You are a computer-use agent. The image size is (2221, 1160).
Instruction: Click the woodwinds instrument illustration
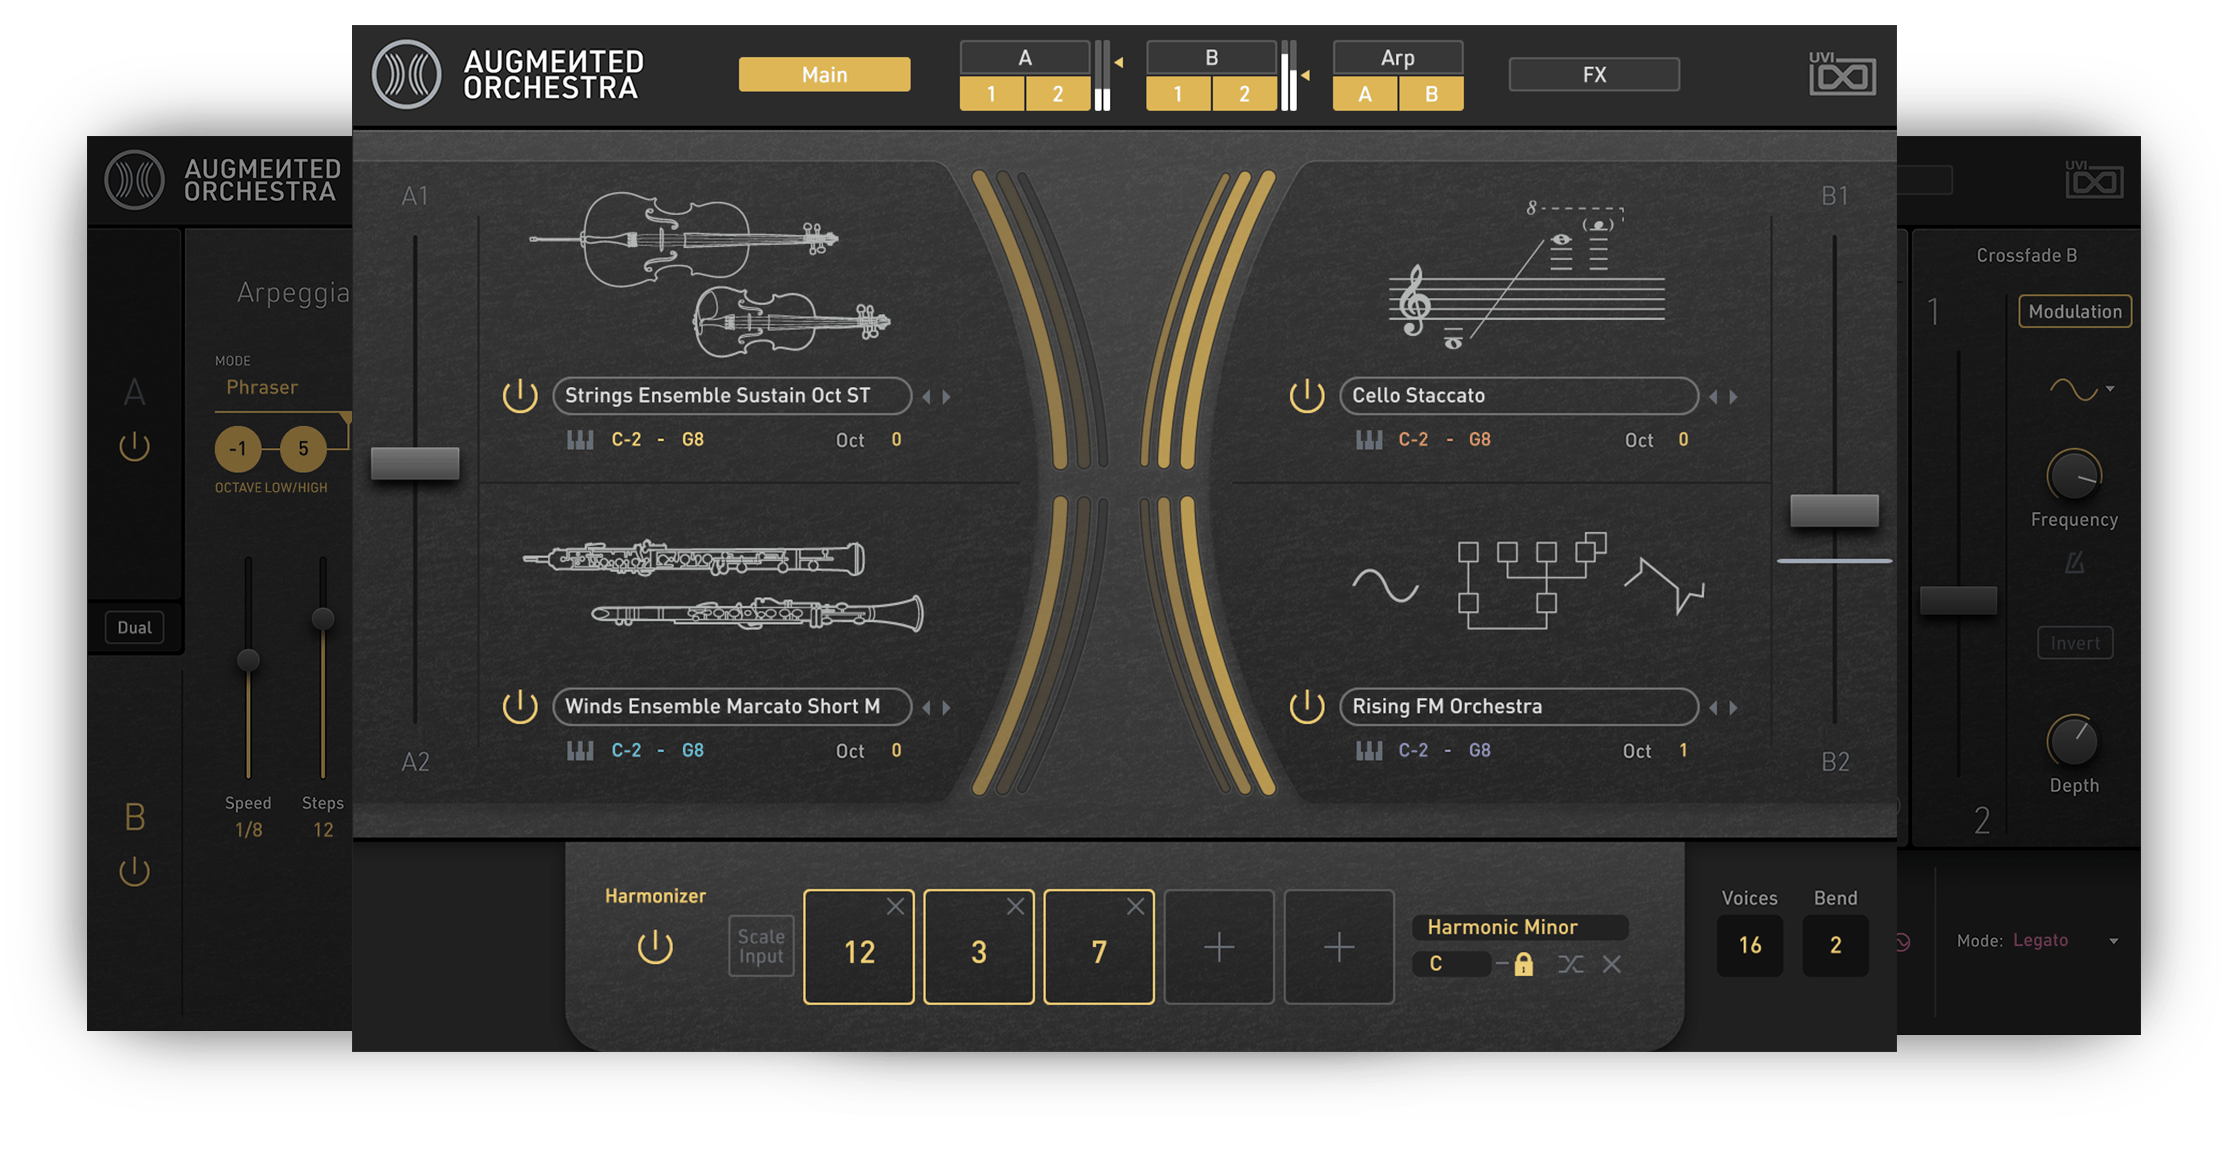(722, 586)
